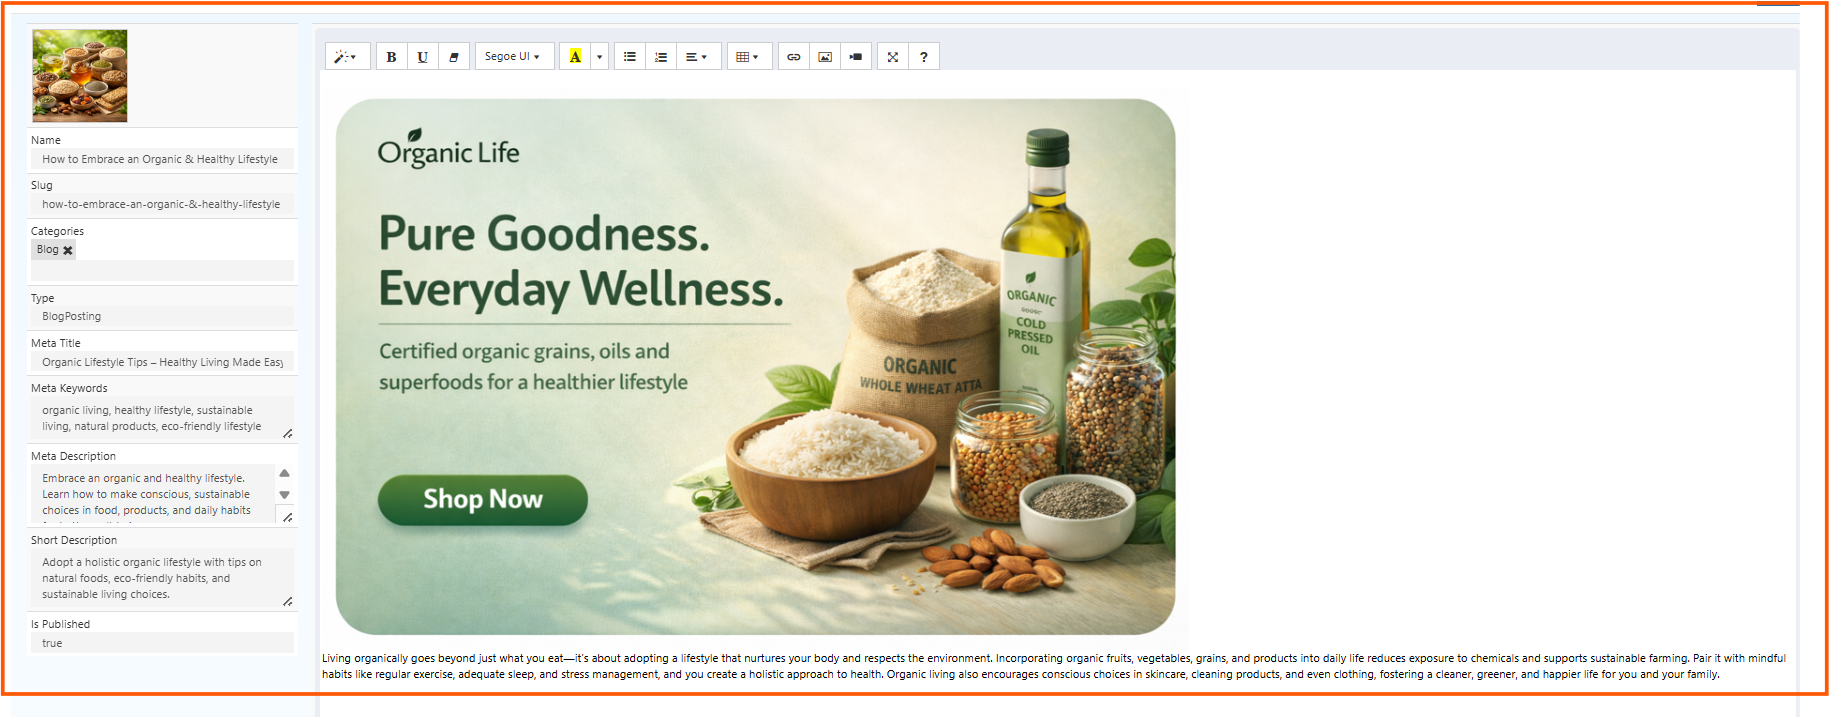Click the Meta Description scroll up arrow
Screen dimensions: 1829x717
pyautogui.click(x=285, y=473)
